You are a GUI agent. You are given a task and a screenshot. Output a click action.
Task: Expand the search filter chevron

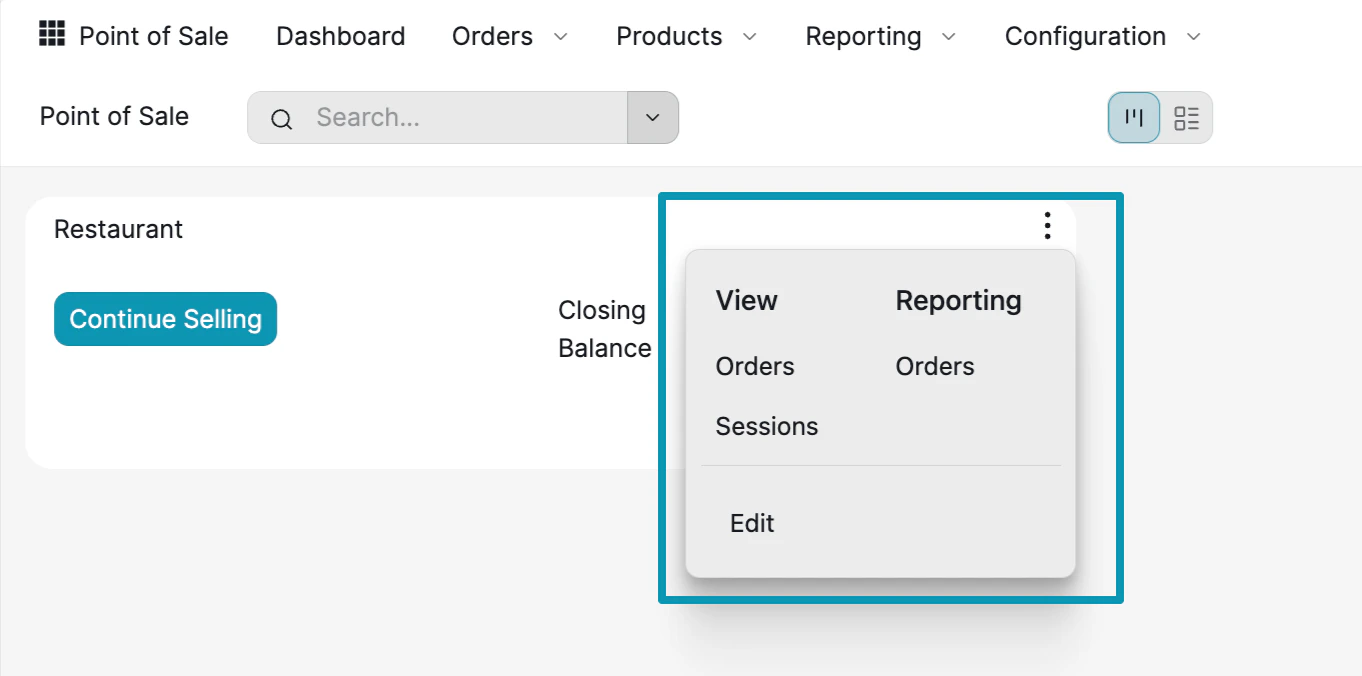pos(652,117)
